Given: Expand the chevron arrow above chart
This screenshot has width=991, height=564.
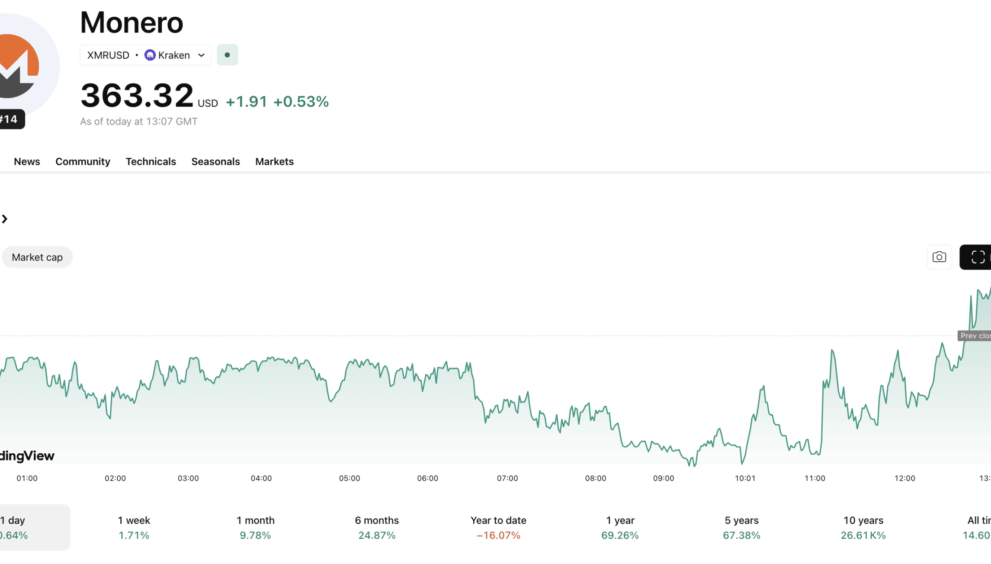Looking at the screenshot, I should click(5, 219).
